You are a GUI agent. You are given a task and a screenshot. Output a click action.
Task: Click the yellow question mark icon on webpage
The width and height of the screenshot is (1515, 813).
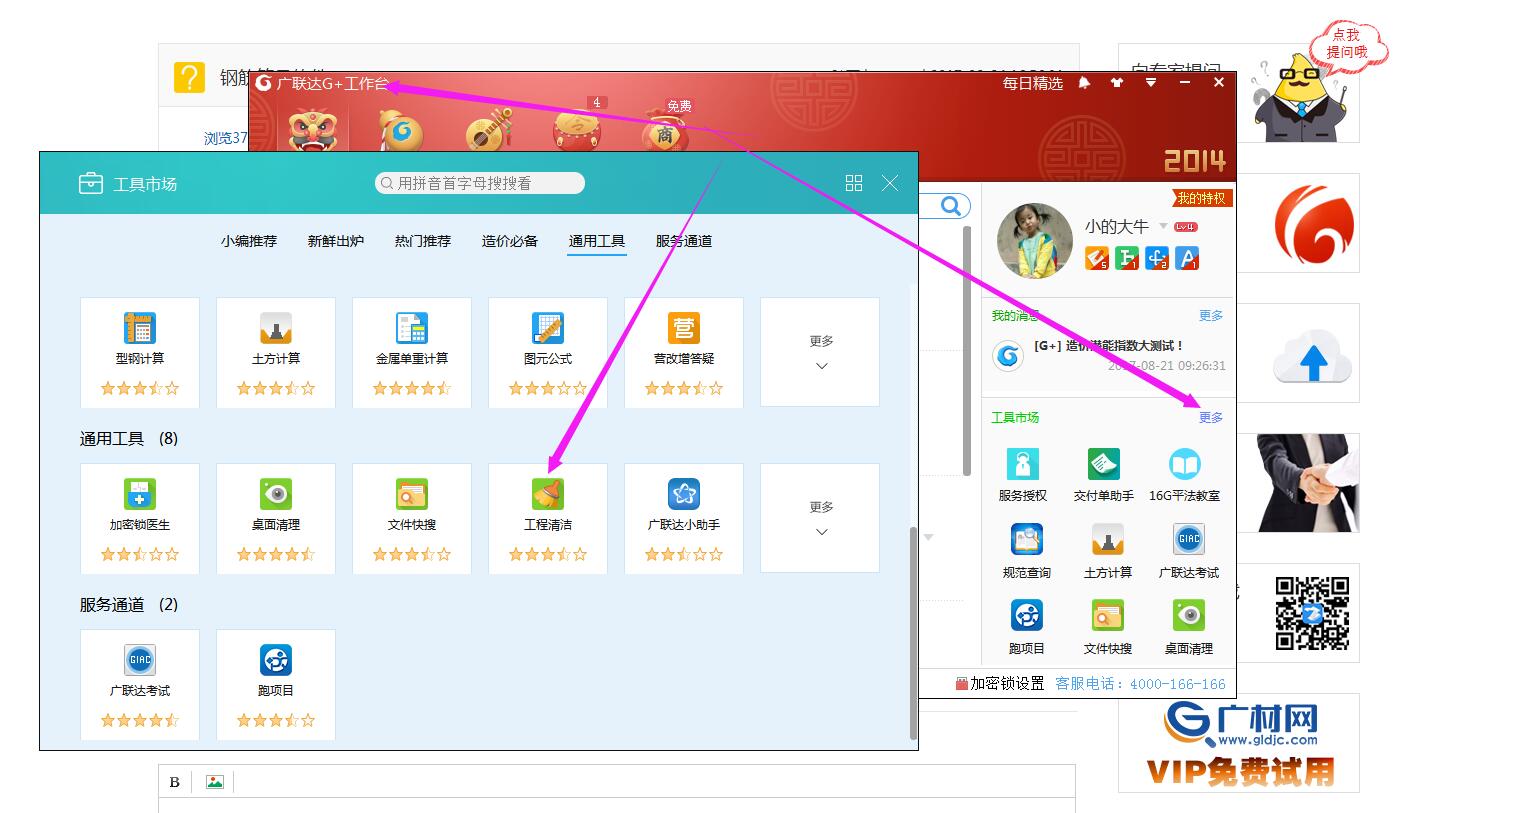(x=189, y=77)
